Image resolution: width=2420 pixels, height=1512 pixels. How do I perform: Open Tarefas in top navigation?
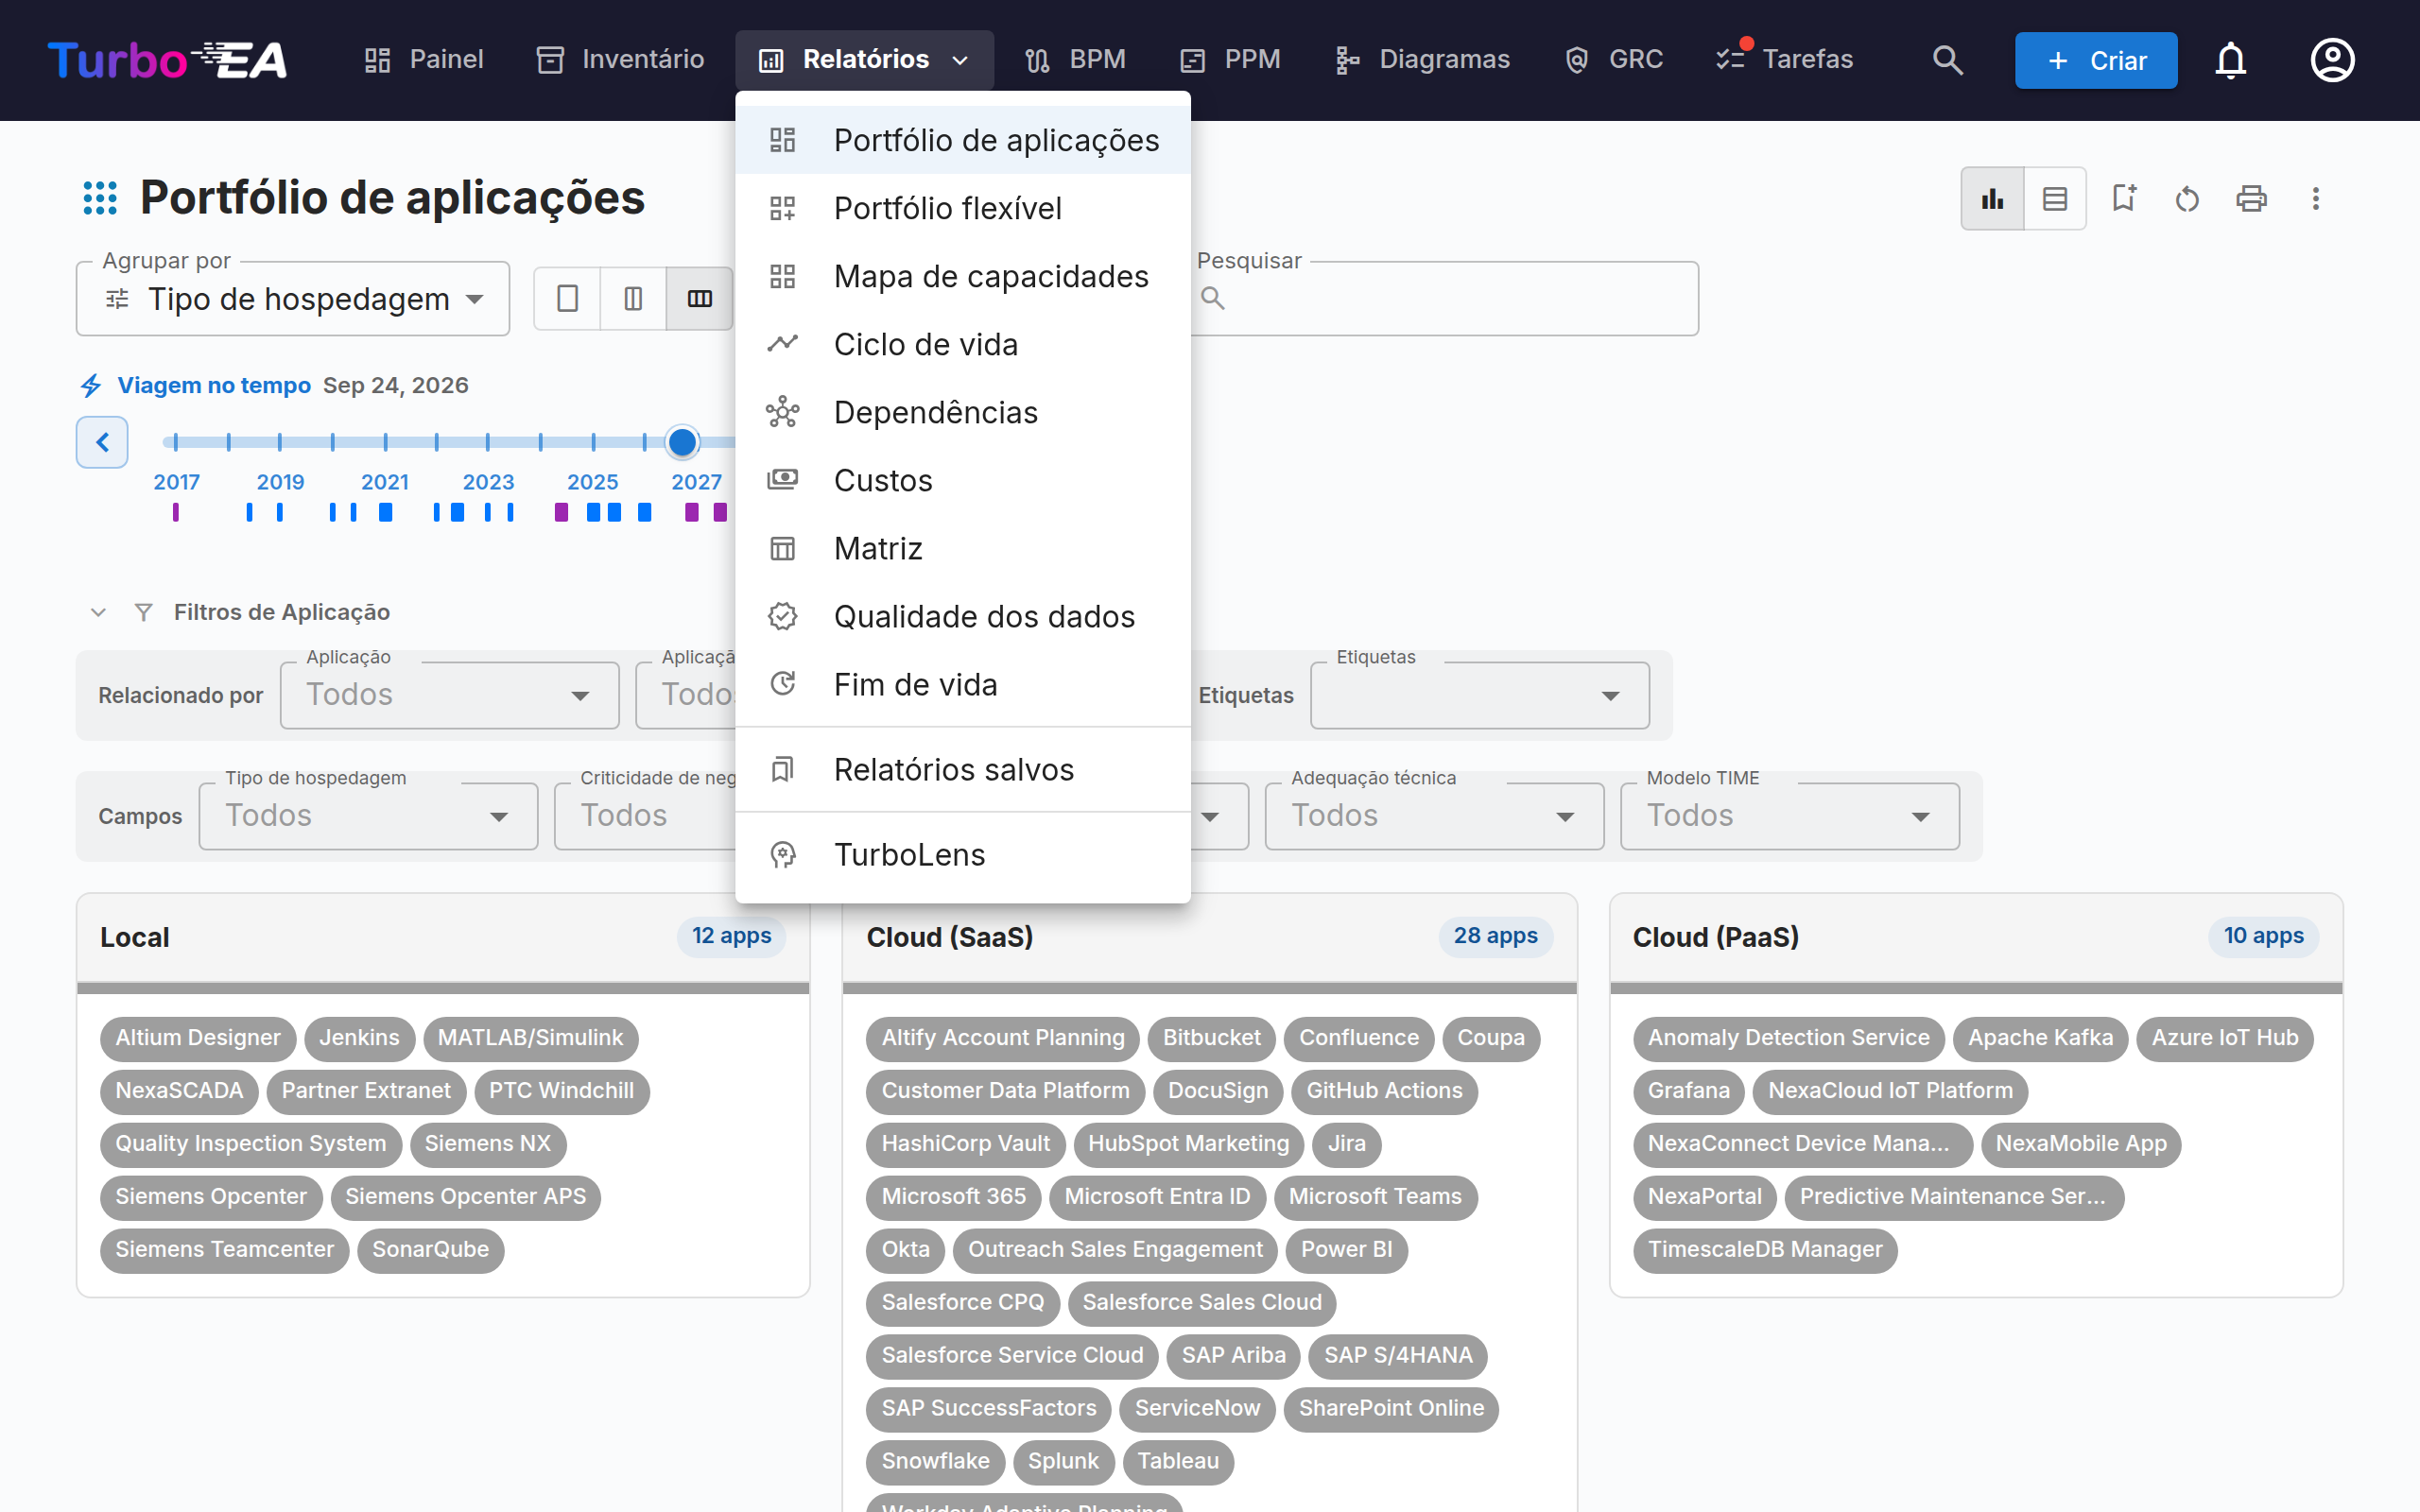coord(1786,60)
